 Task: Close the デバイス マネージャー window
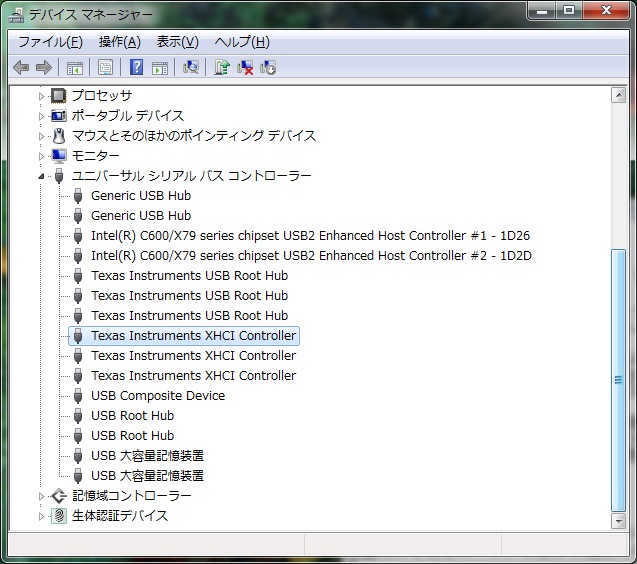pos(606,10)
